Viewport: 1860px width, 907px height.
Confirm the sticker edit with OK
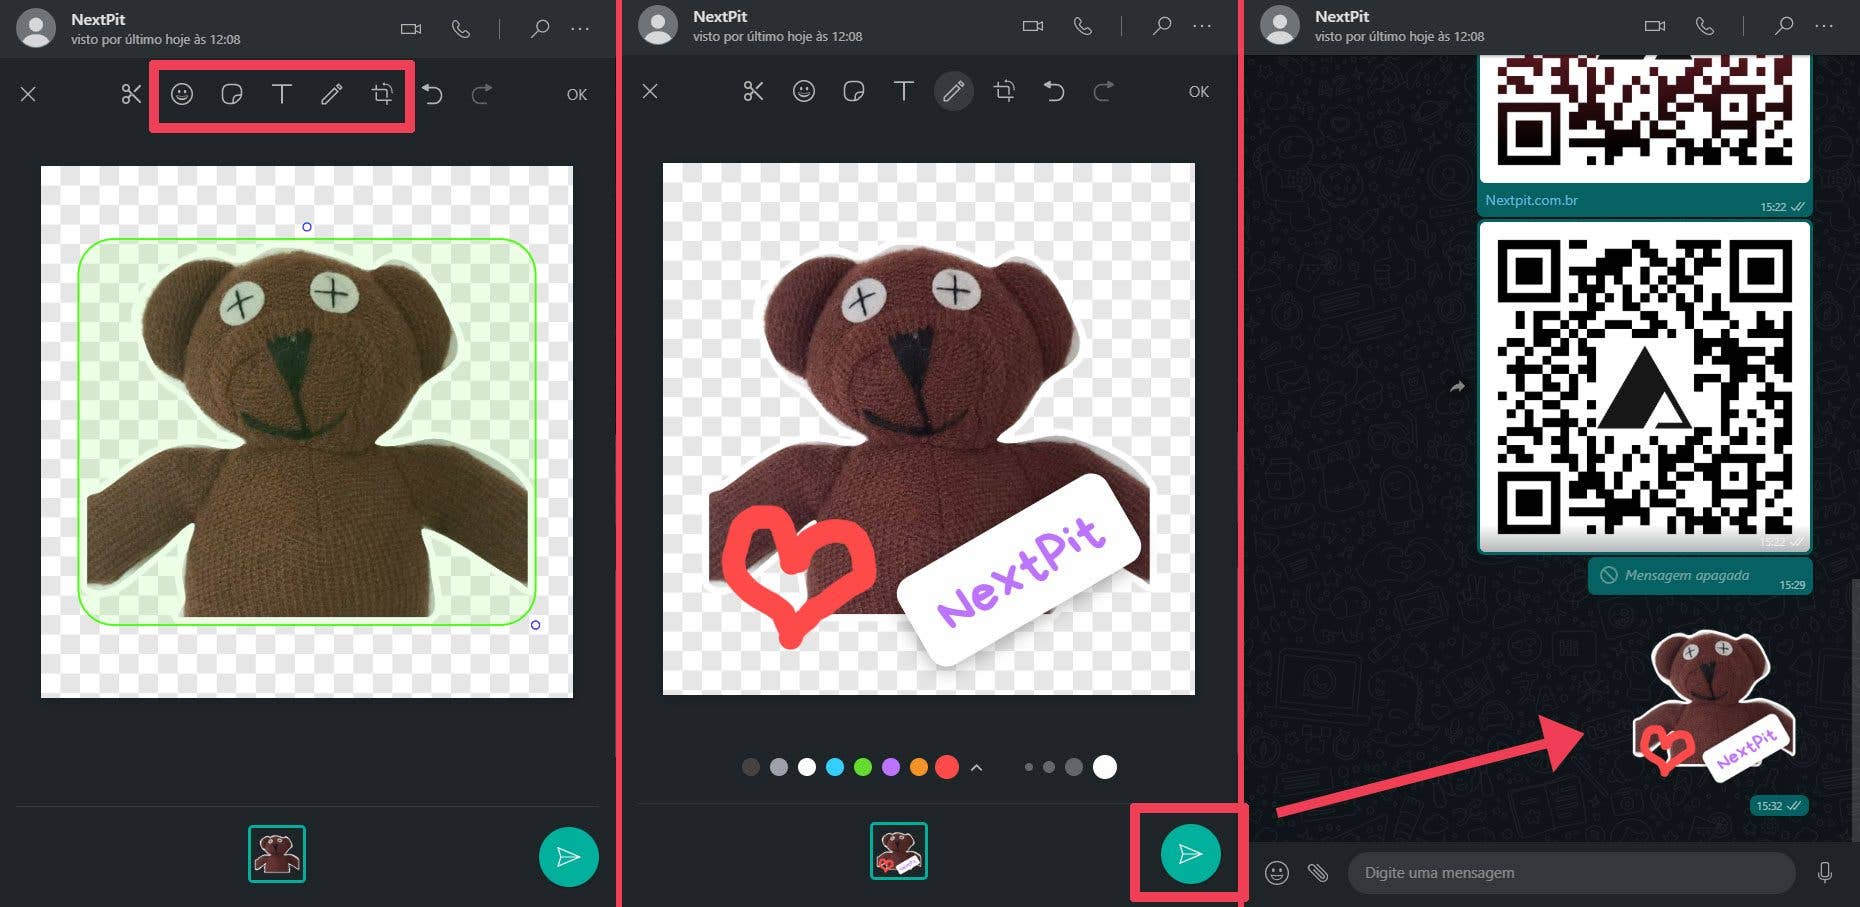577,94
